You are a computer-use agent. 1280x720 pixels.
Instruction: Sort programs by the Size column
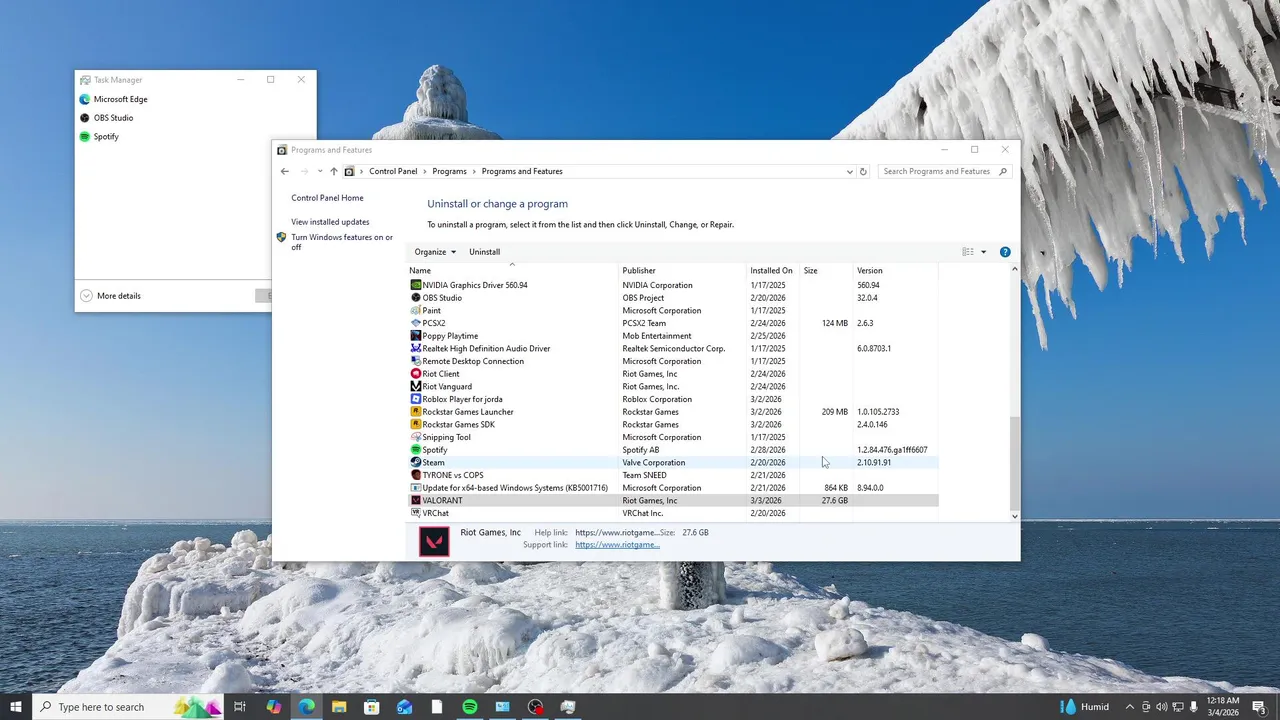tap(826, 270)
